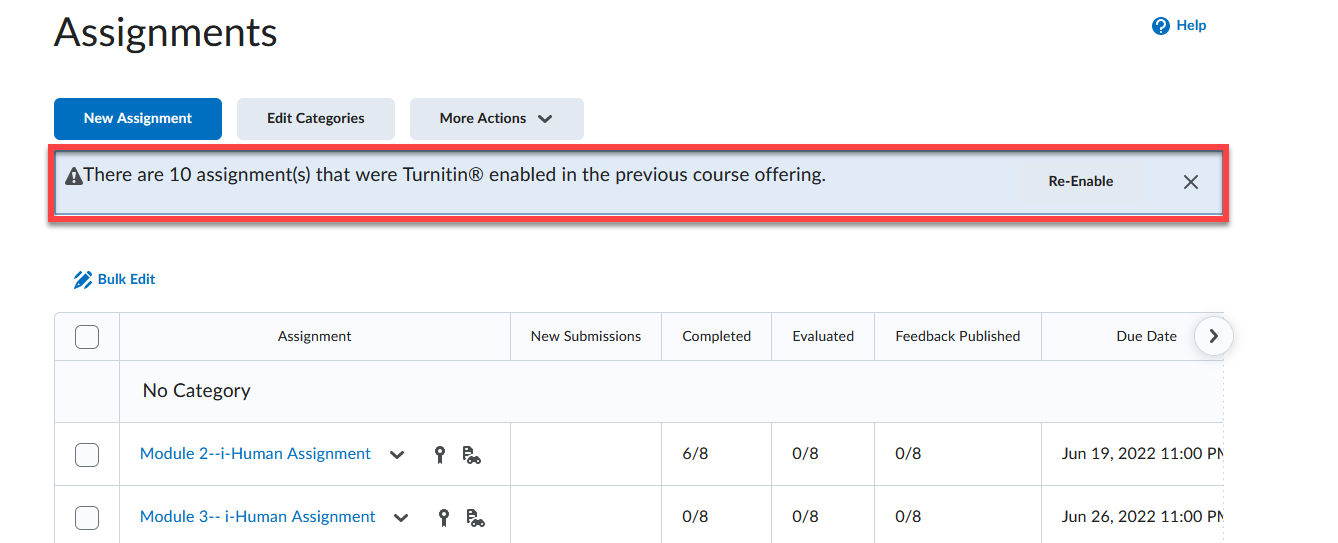Toggle the select-all assignments checkbox
The image size is (1338, 543).
(87, 337)
